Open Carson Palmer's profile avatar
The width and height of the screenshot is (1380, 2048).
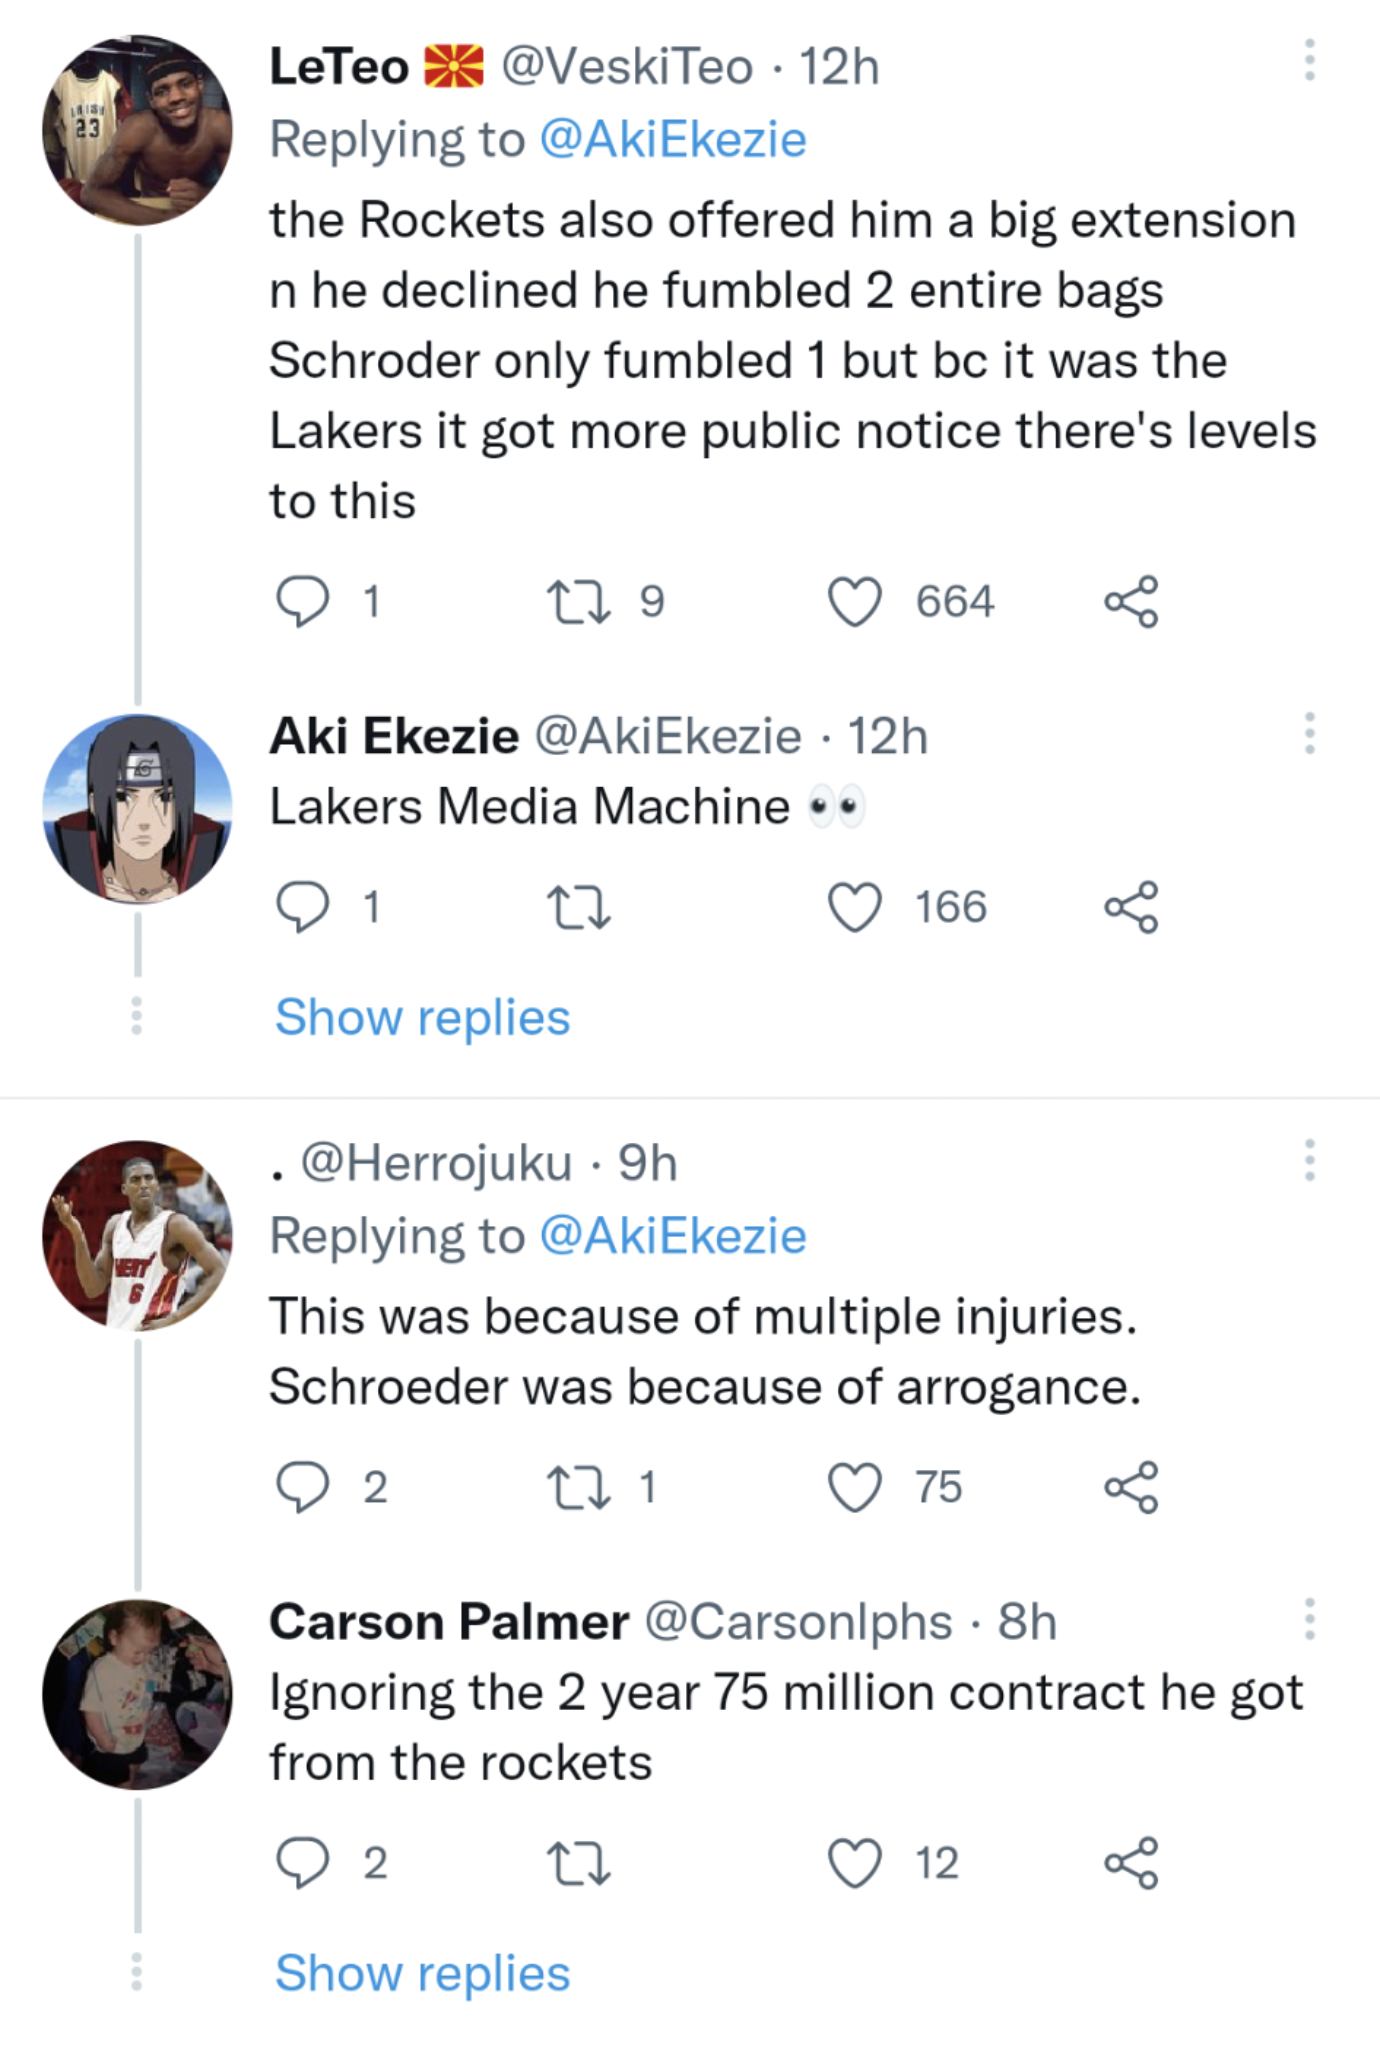point(137,1694)
